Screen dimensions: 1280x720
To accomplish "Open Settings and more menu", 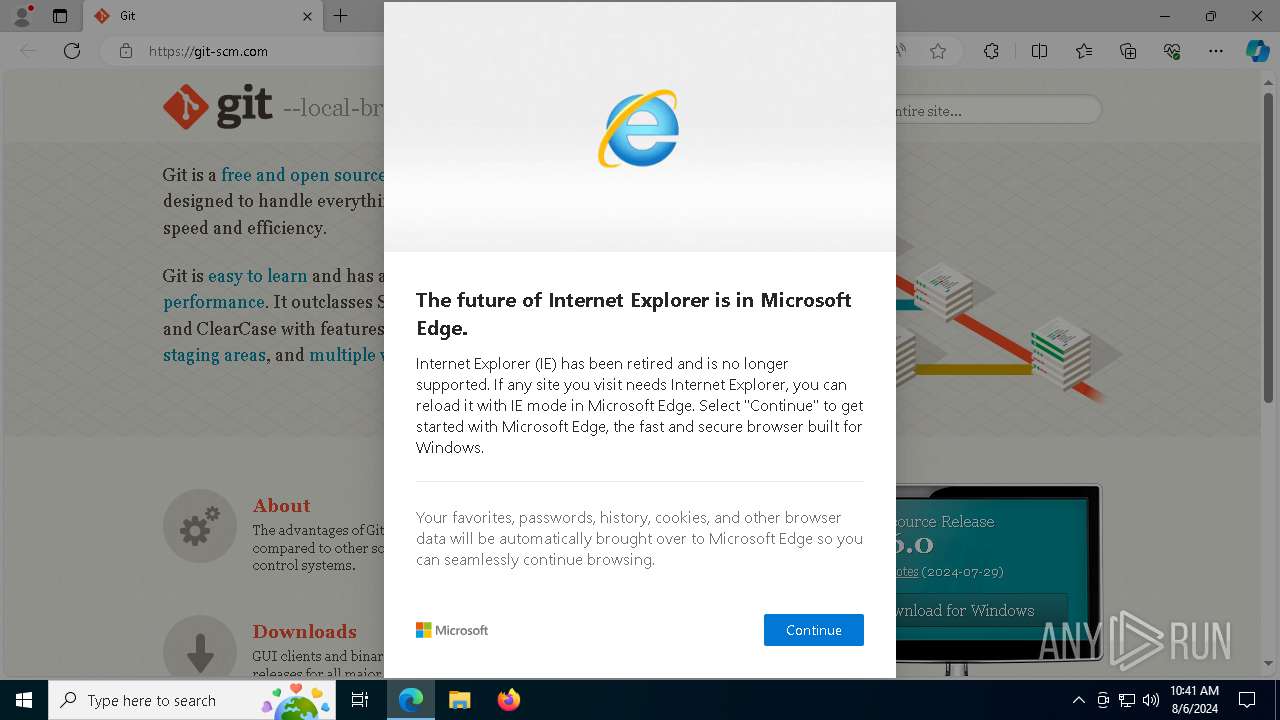I will click(1216, 51).
